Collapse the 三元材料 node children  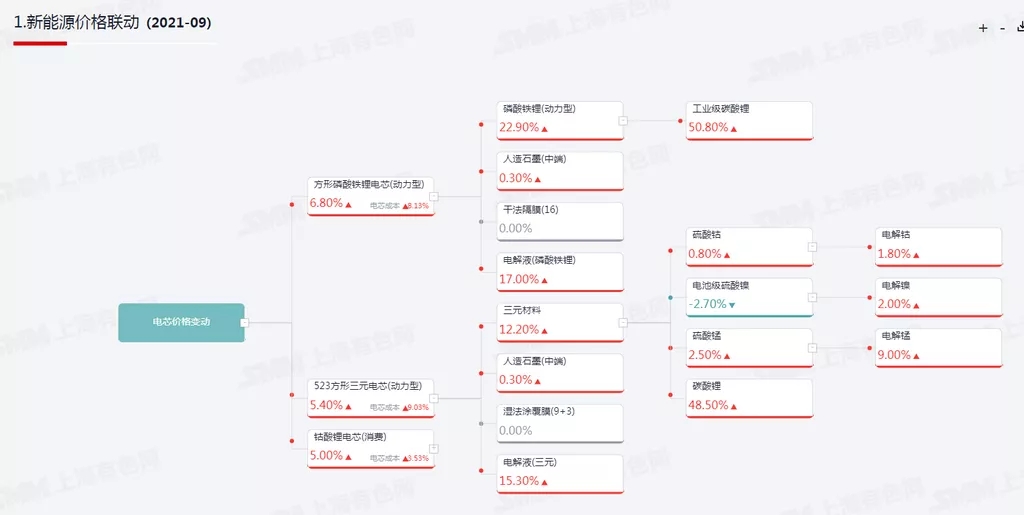tap(623, 323)
